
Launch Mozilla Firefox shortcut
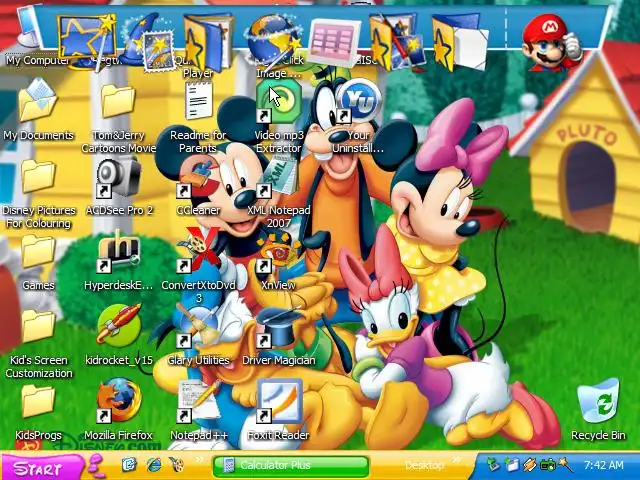[119, 400]
